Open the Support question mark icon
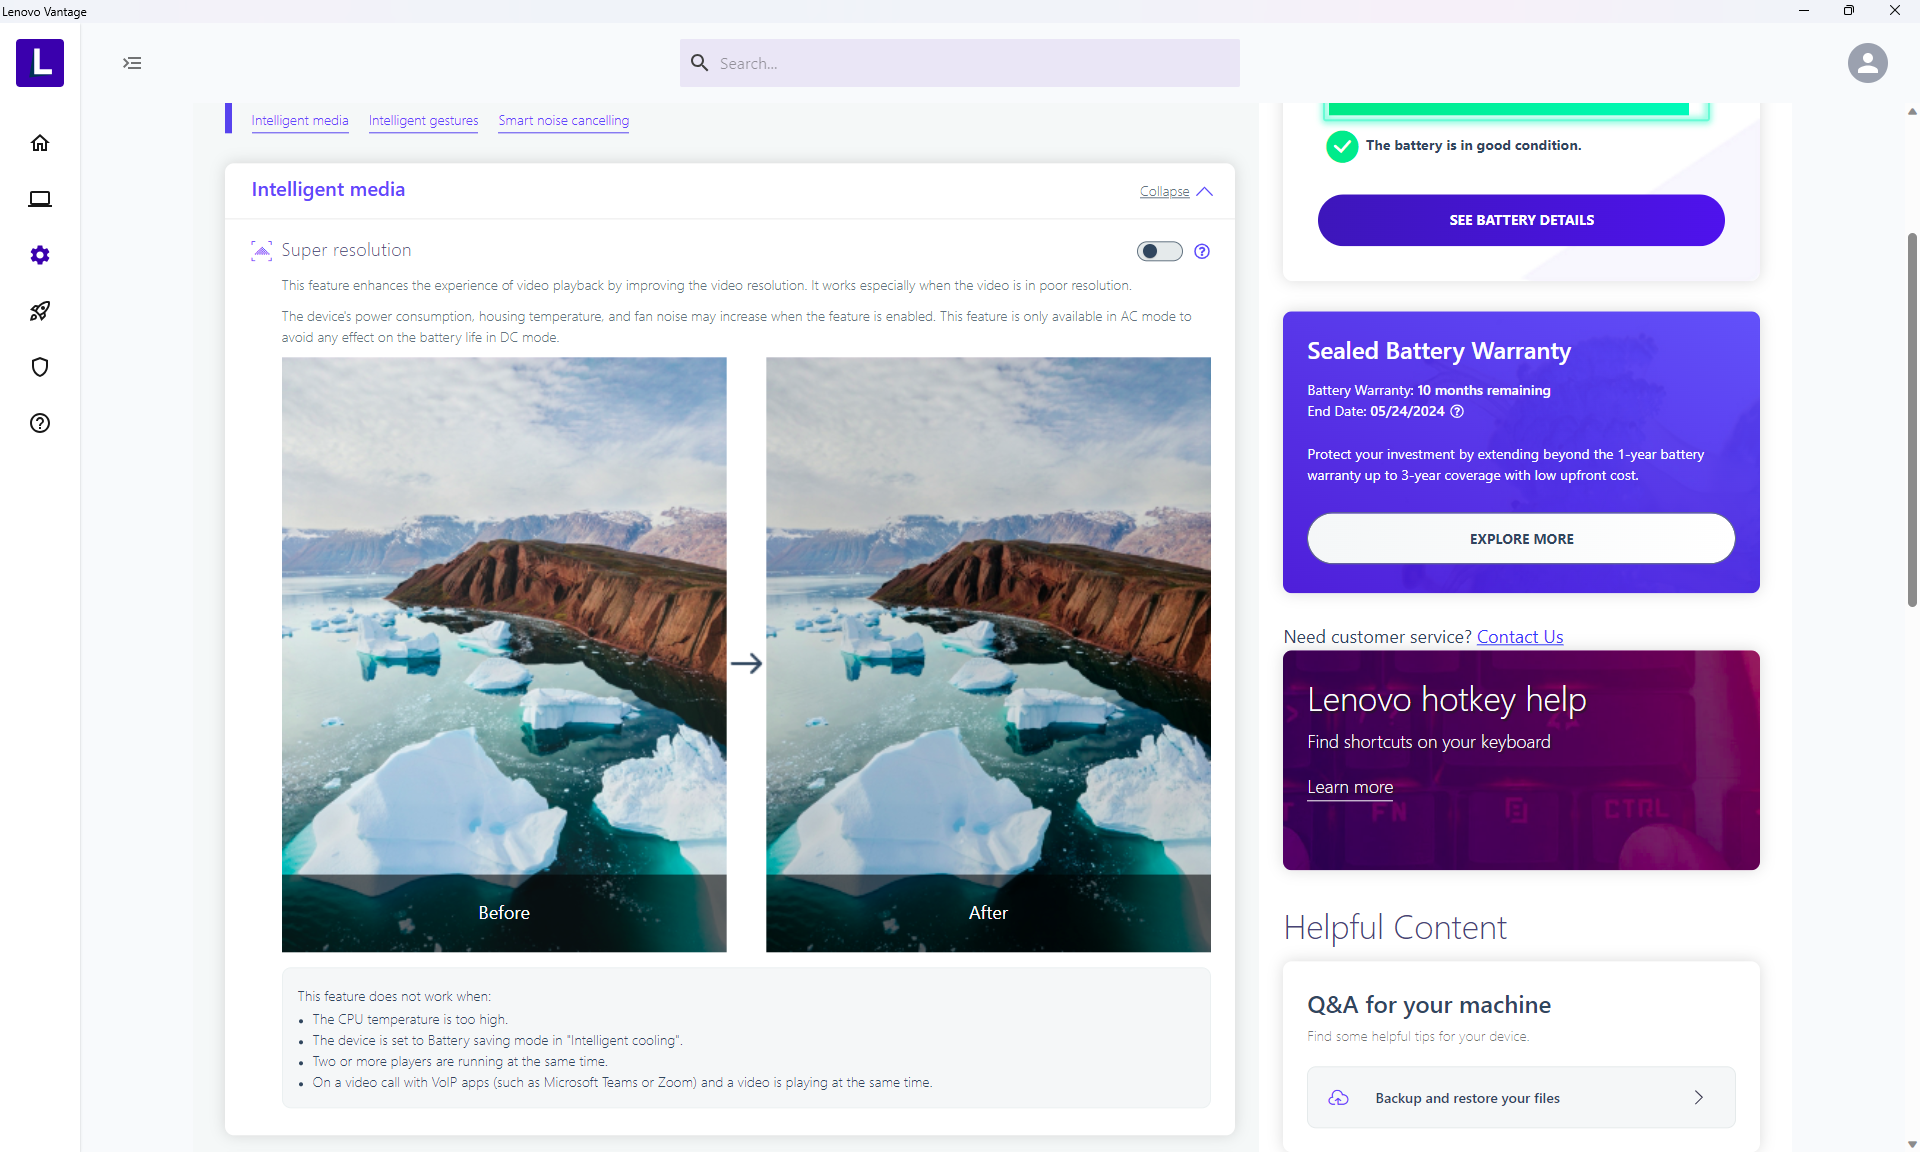Viewport: 1920px width, 1152px height. [x=40, y=423]
